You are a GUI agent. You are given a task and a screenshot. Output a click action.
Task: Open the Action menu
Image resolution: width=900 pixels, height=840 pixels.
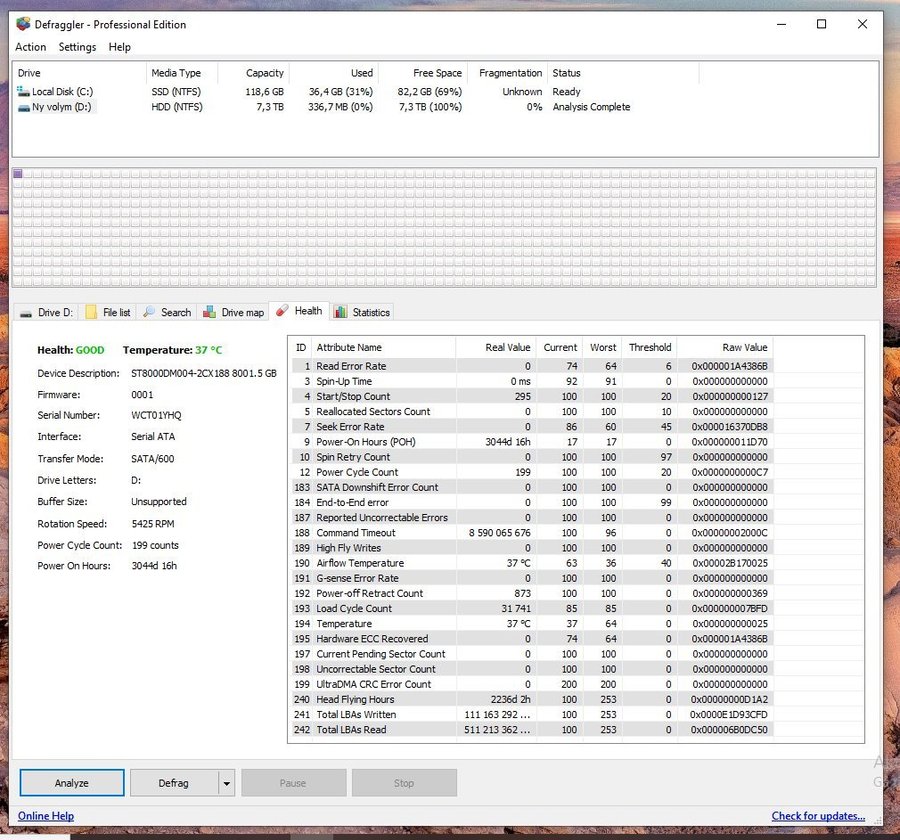(x=30, y=47)
